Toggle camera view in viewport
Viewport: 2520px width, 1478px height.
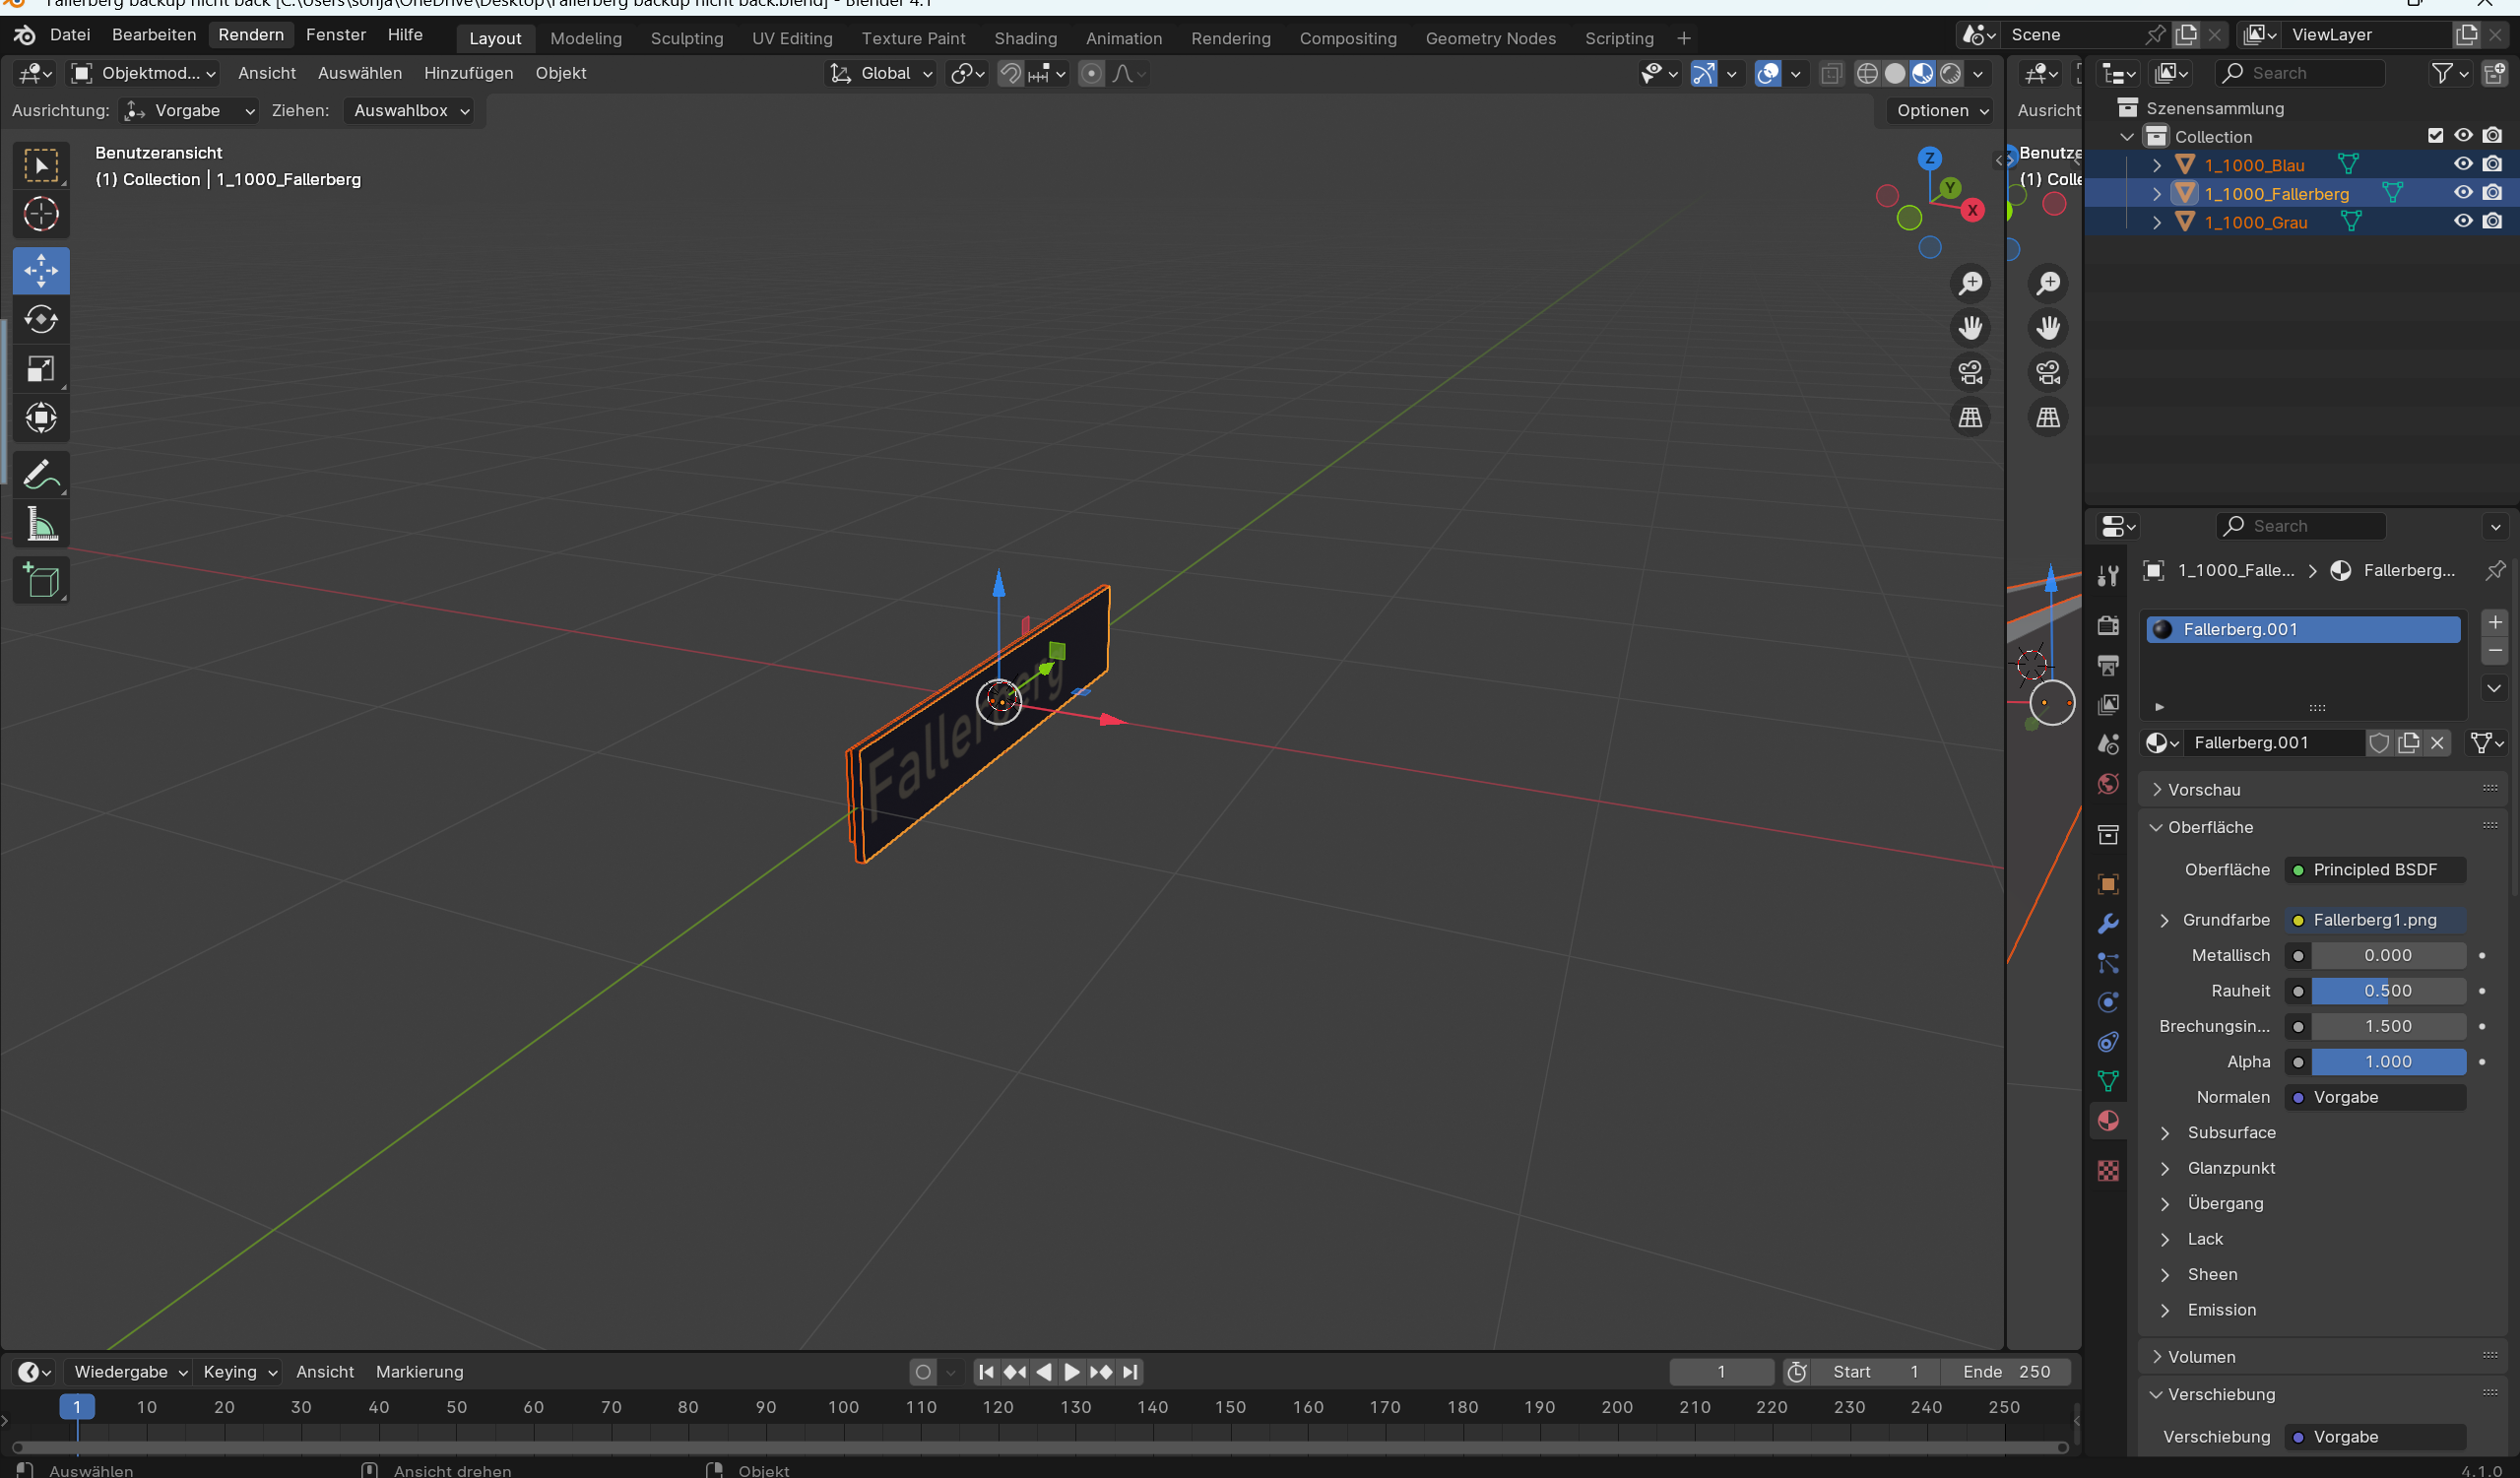[1970, 372]
